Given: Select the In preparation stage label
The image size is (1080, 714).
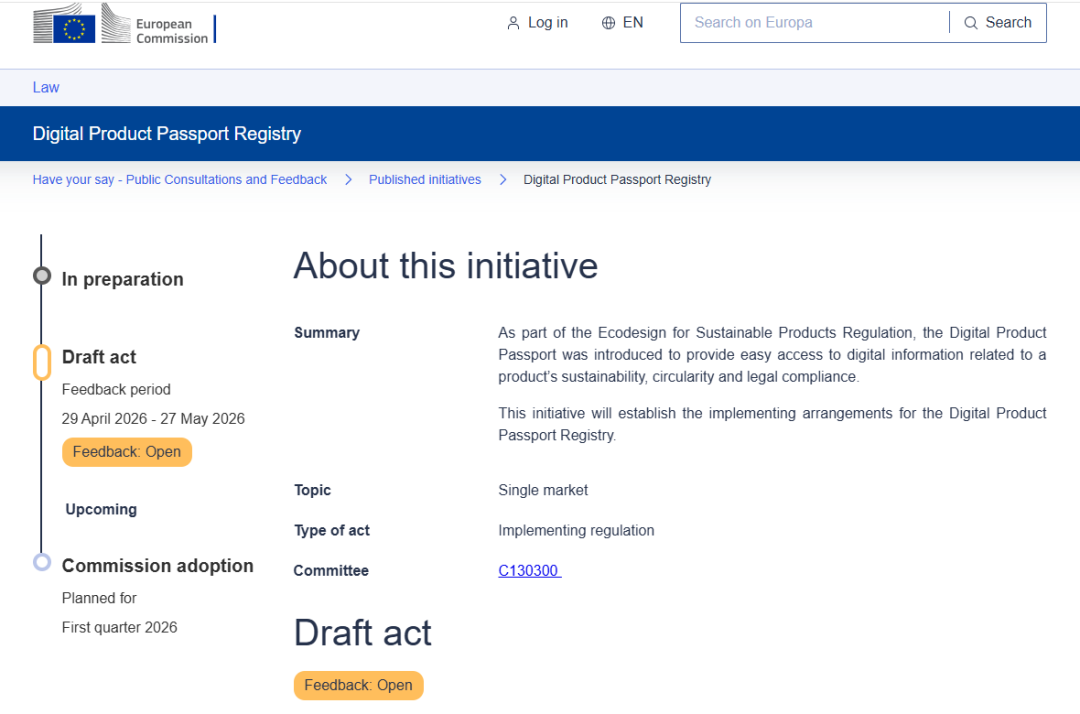Looking at the screenshot, I should click(123, 279).
